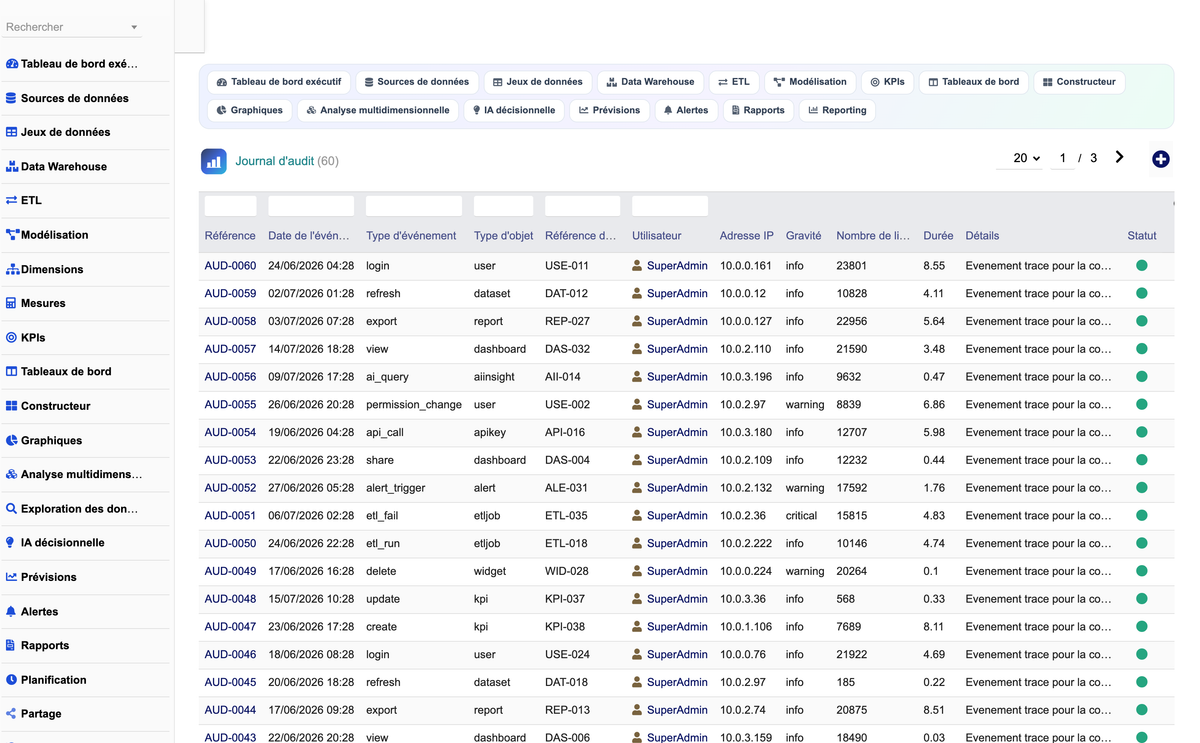Open the Rechercher dropdown
This screenshot has width=1200, height=743.
tap(72, 27)
